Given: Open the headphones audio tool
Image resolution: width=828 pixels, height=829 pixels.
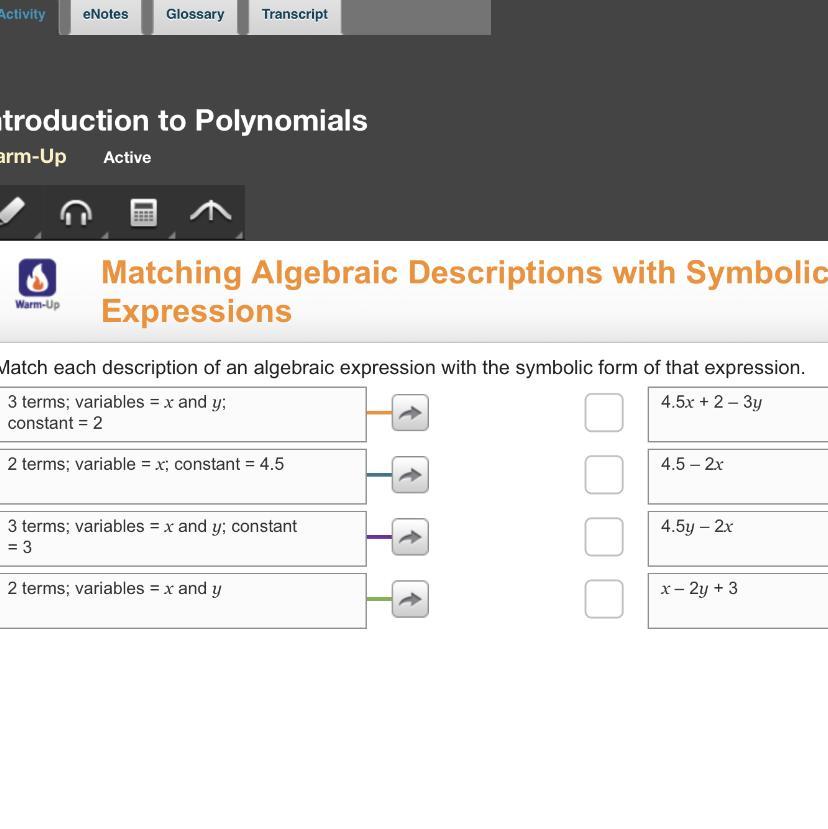Looking at the screenshot, I should click(76, 213).
